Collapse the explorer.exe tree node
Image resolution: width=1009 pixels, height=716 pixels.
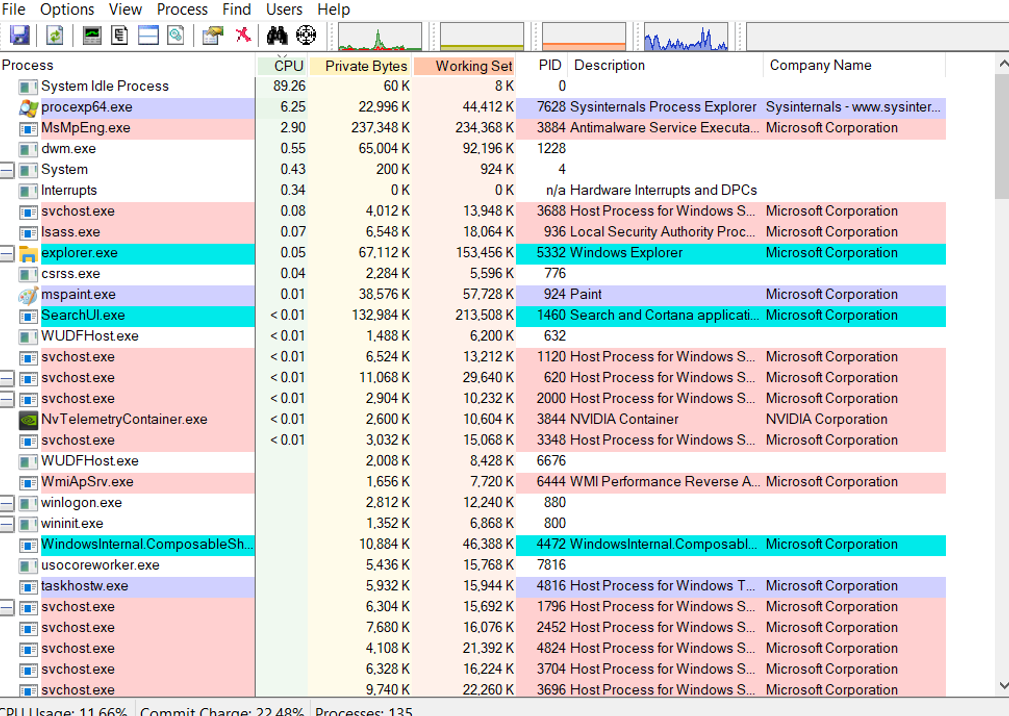[6, 253]
